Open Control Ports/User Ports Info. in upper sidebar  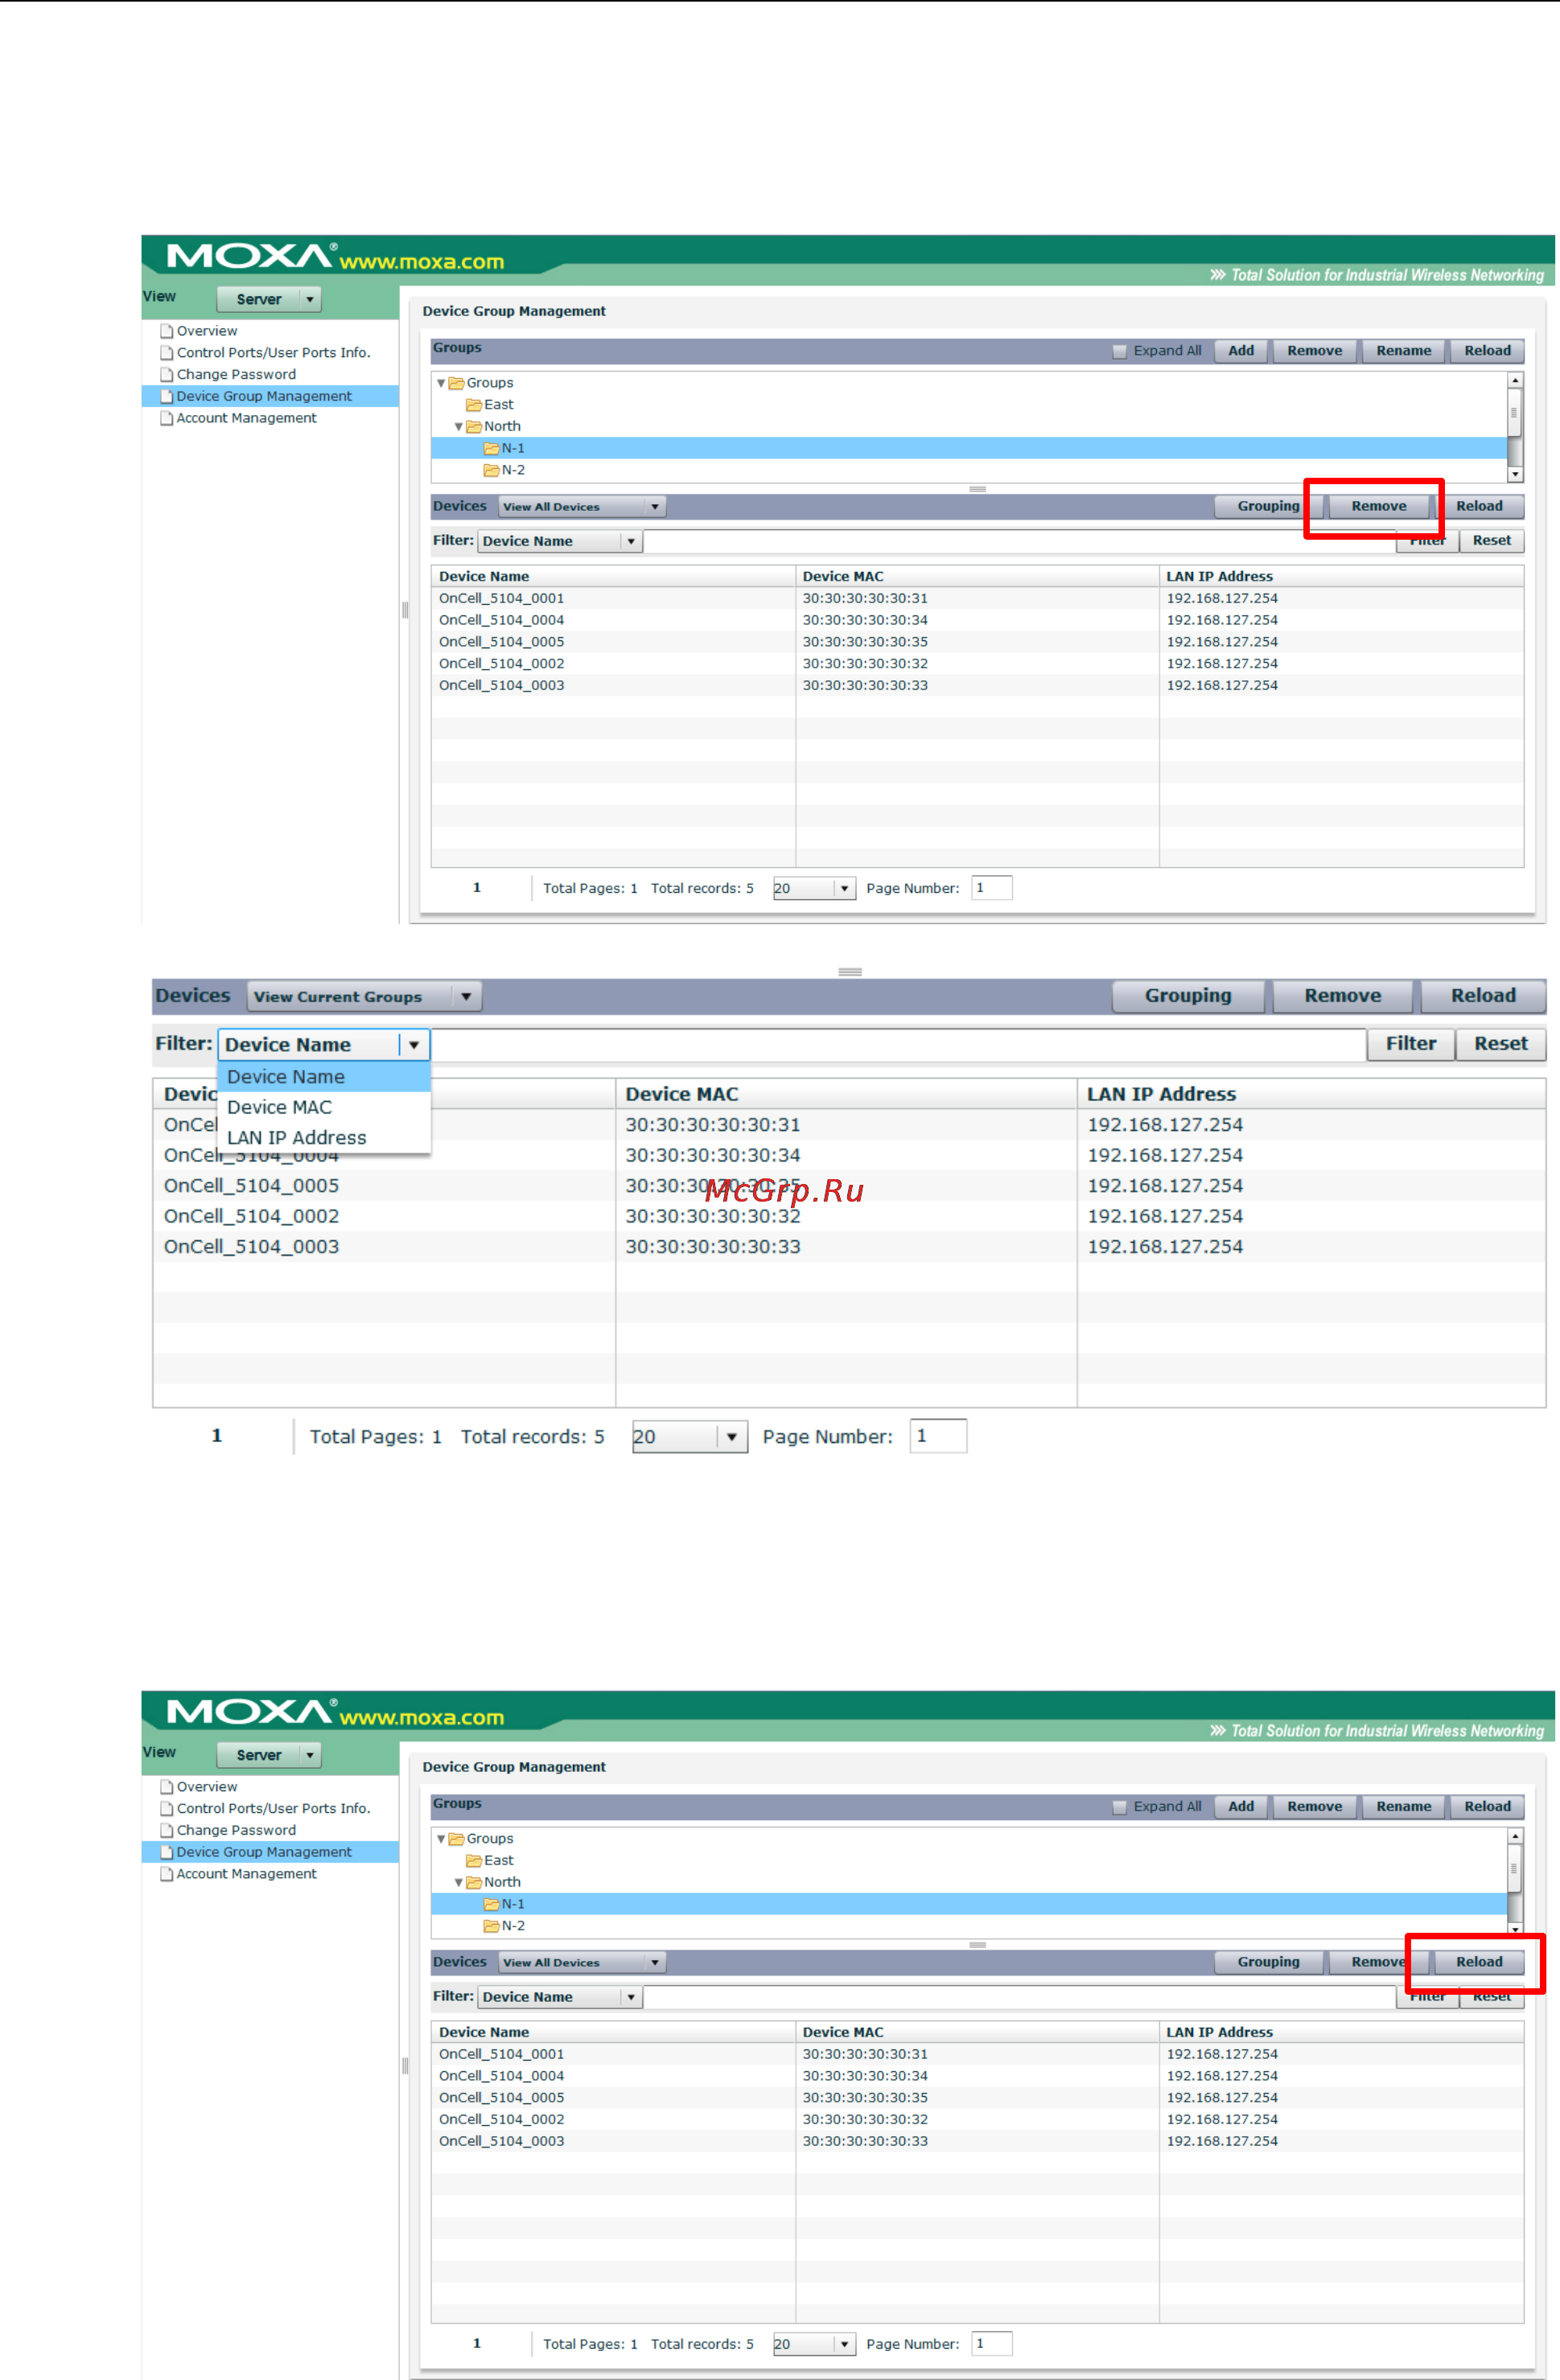273,353
